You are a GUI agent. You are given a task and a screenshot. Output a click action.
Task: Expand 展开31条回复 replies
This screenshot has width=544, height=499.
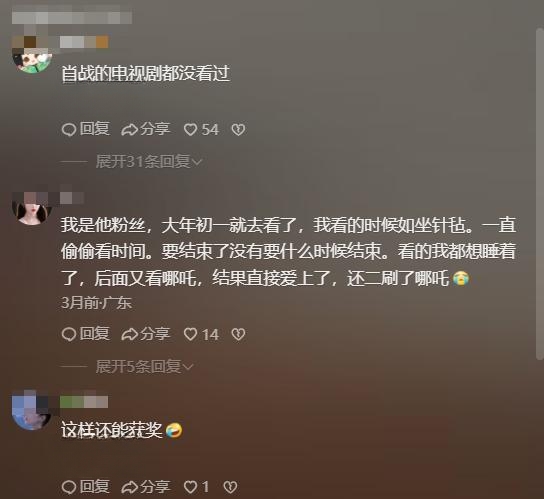[x=148, y=162]
